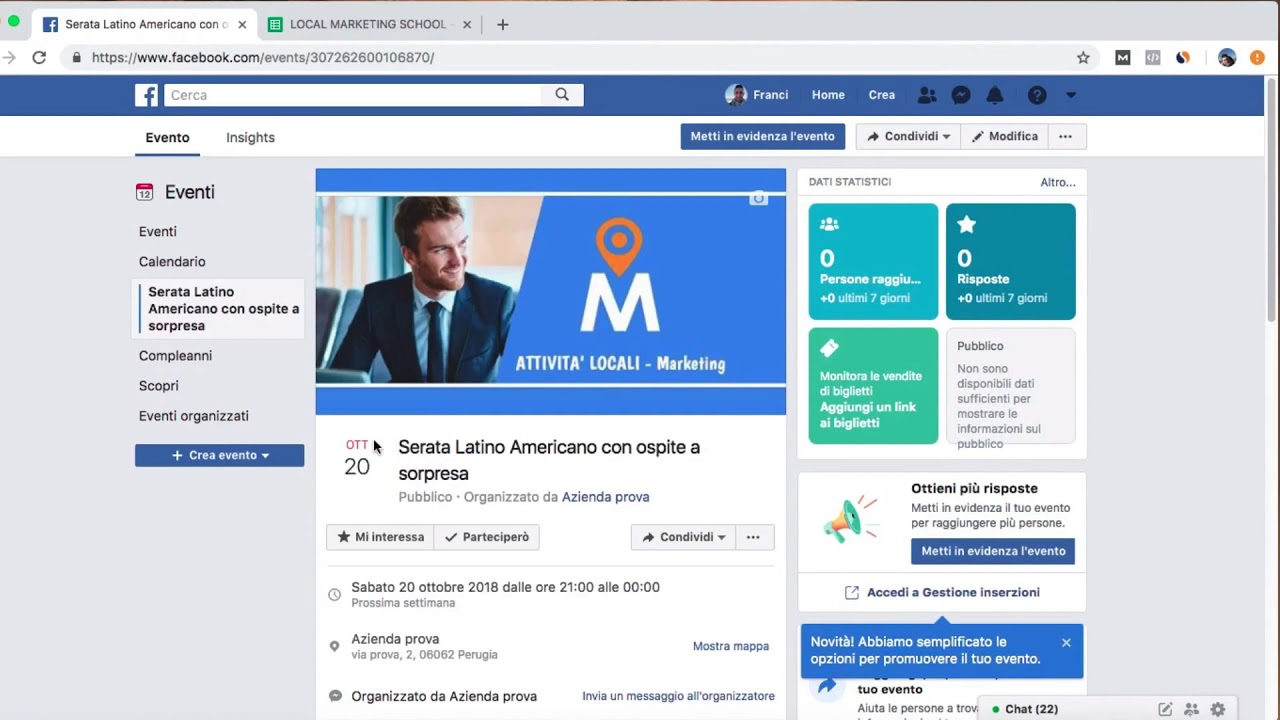The height and width of the screenshot is (720, 1280).
Task: Click the Chrome profile avatar icon
Action: 1227,57
